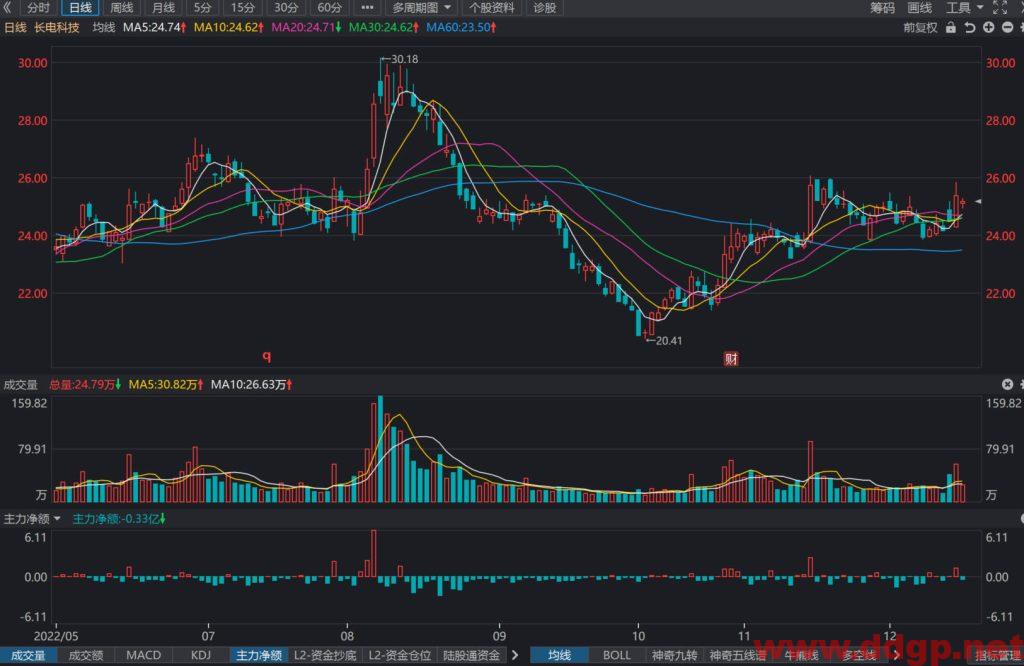Click the 30.18 high price label
Image resolution: width=1024 pixels, height=666 pixels.
coord(405,59)
